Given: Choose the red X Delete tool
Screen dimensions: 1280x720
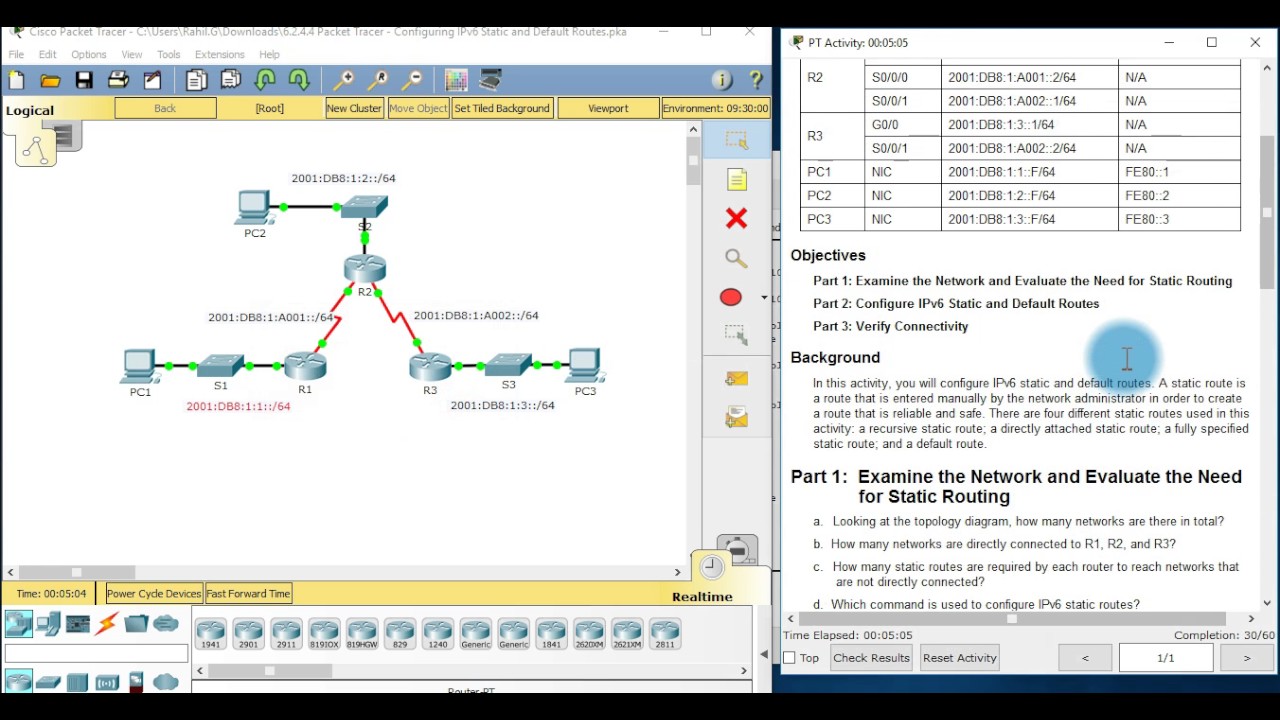Looking at the screenshot, I should [737, 218].
